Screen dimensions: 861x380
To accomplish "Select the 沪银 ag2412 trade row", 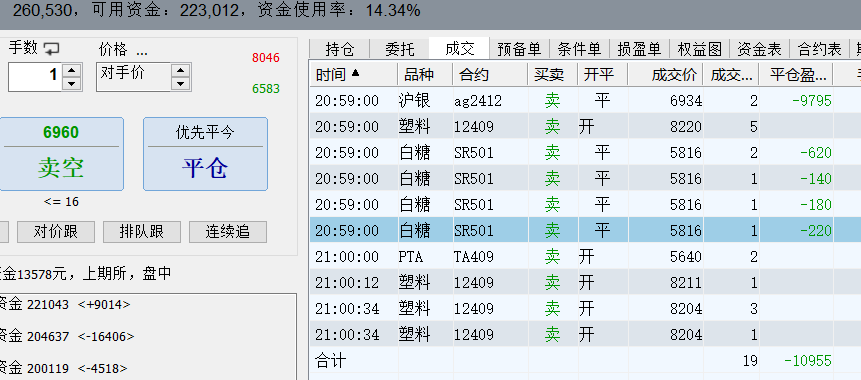I will point(585,100).
